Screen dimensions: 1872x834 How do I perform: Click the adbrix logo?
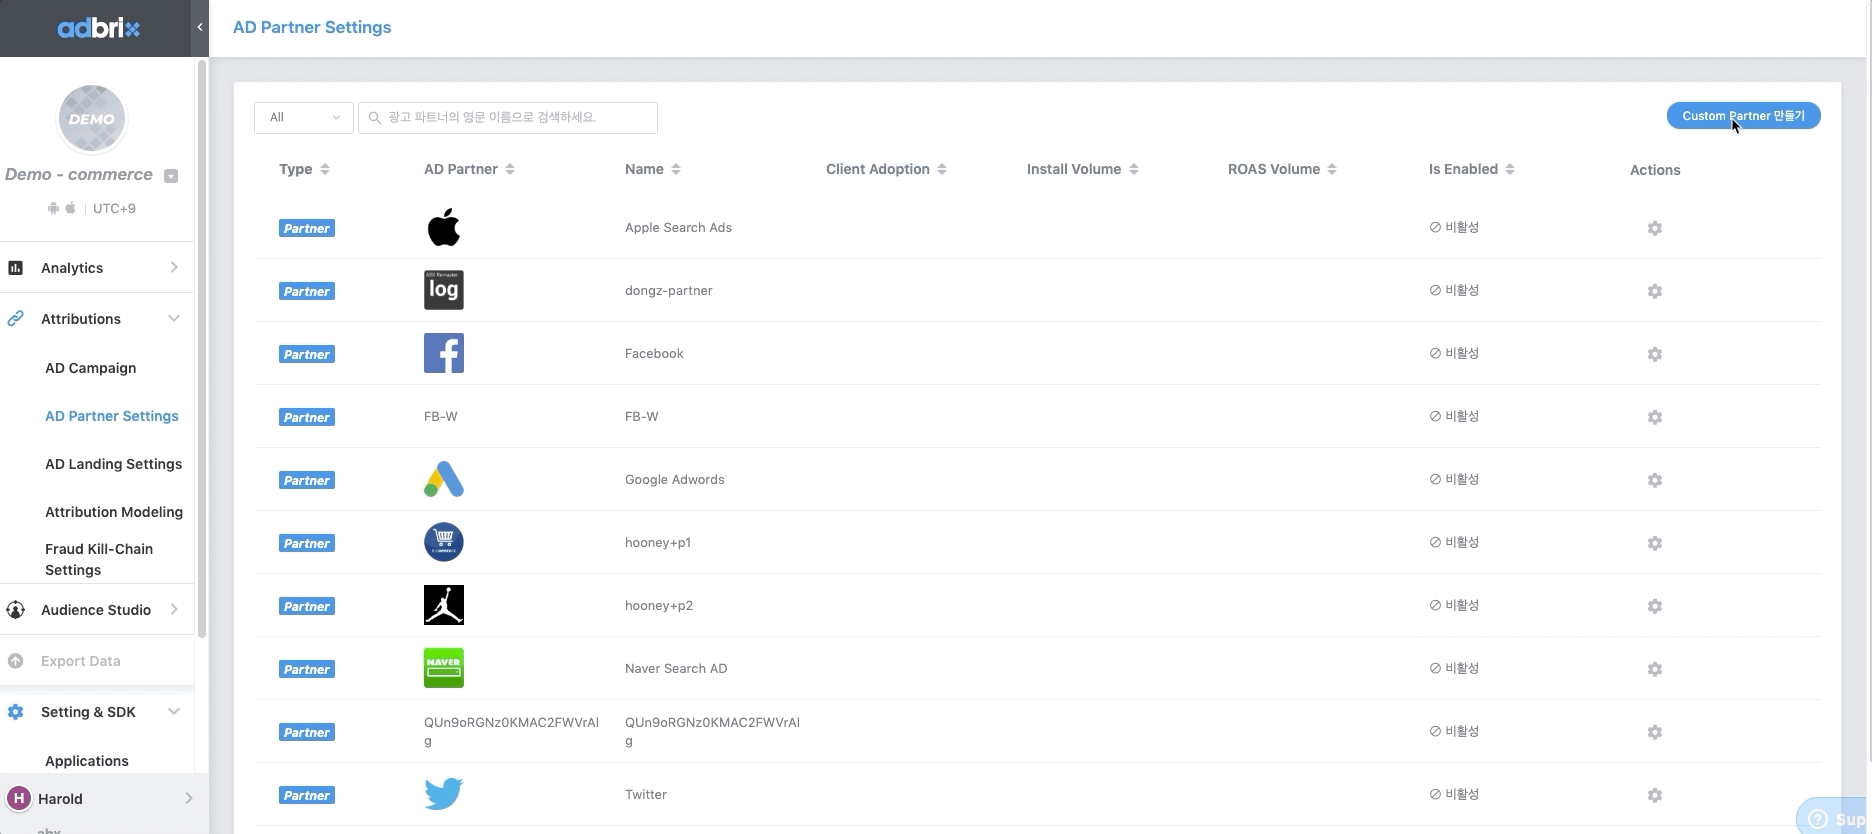pos(98,28)
